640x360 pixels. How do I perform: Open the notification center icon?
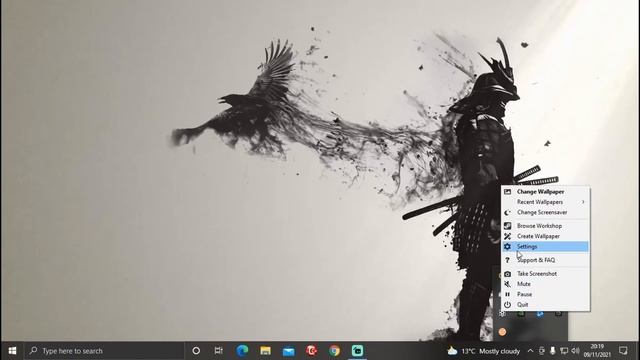pos(623,351)
